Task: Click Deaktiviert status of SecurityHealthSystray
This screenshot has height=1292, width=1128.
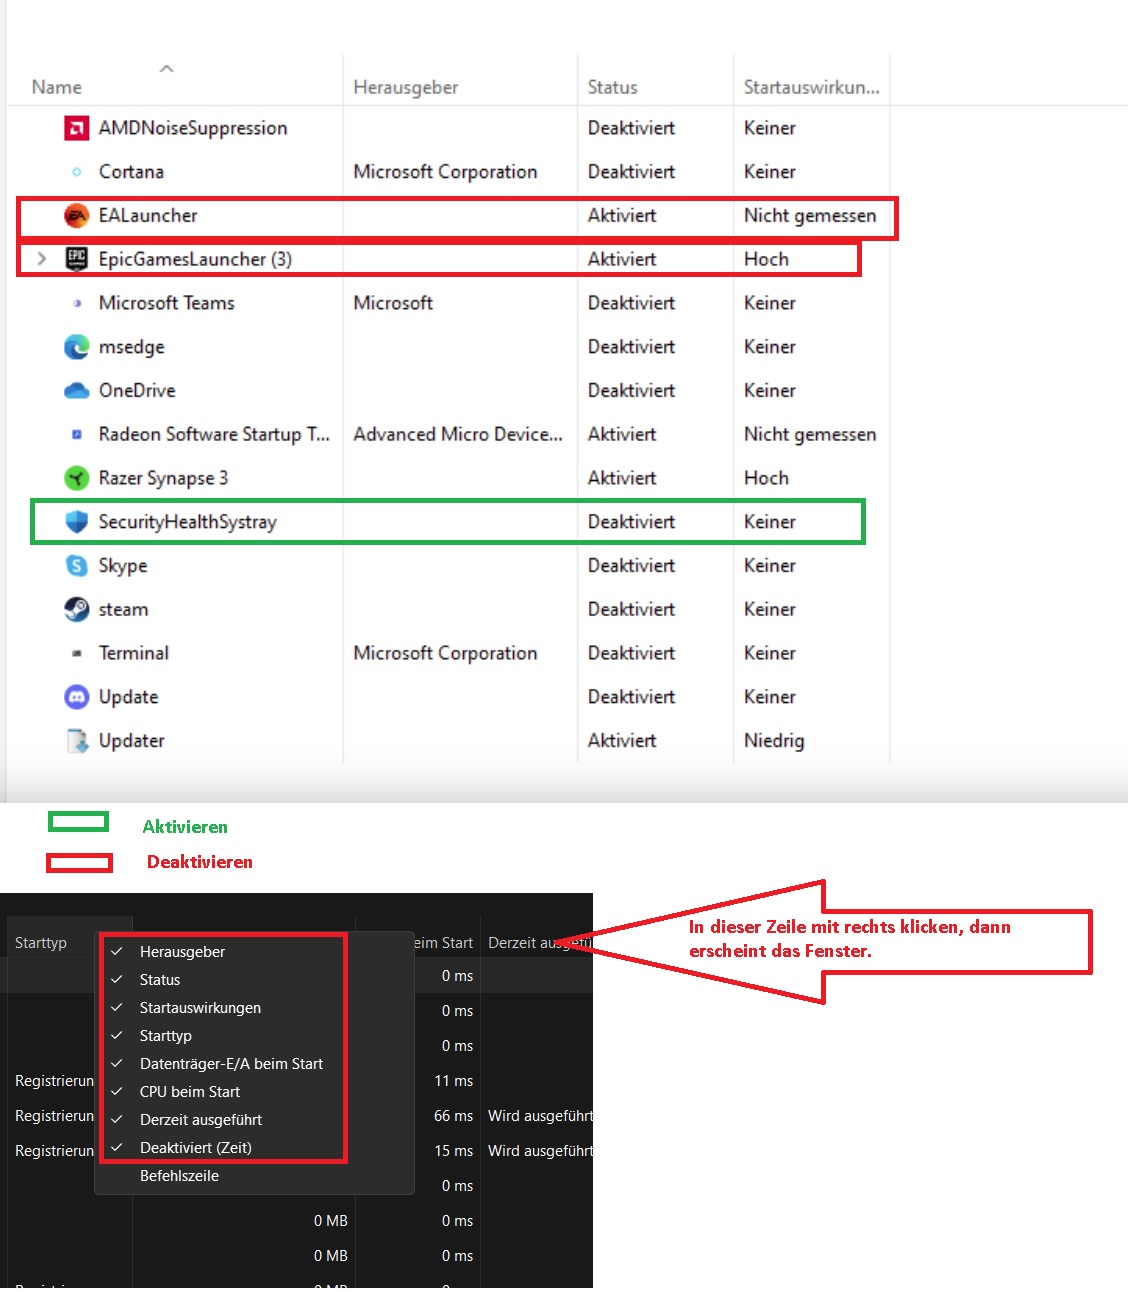Action: click(x=631, y=522)
